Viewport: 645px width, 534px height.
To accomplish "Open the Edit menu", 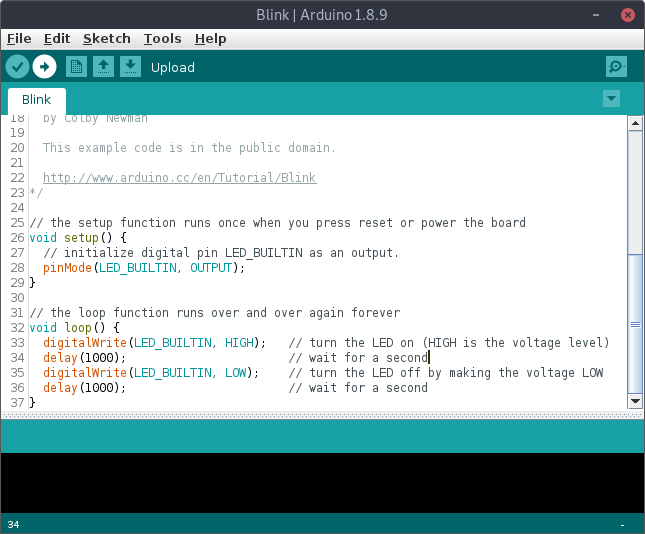I will pyautogui.click(x=57, y=39).
